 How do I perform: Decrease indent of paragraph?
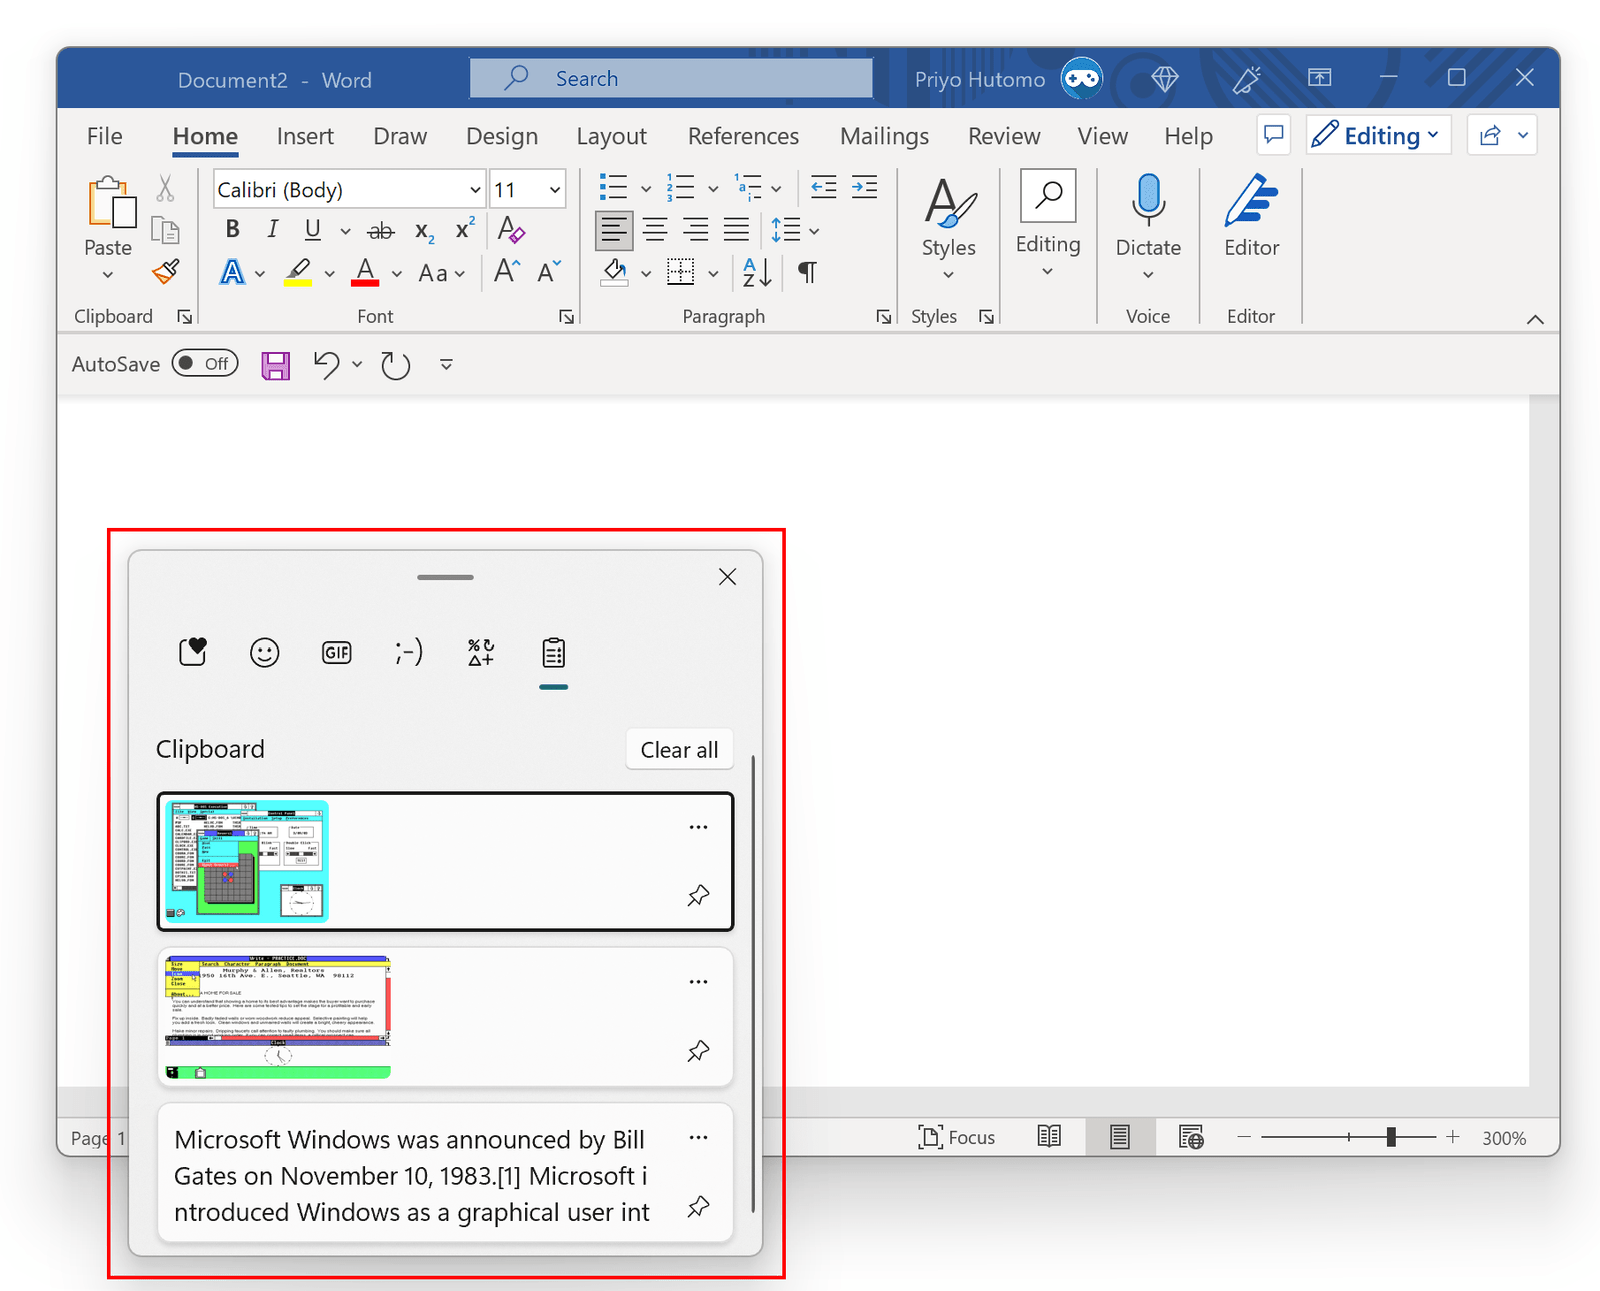coord(823,187)
